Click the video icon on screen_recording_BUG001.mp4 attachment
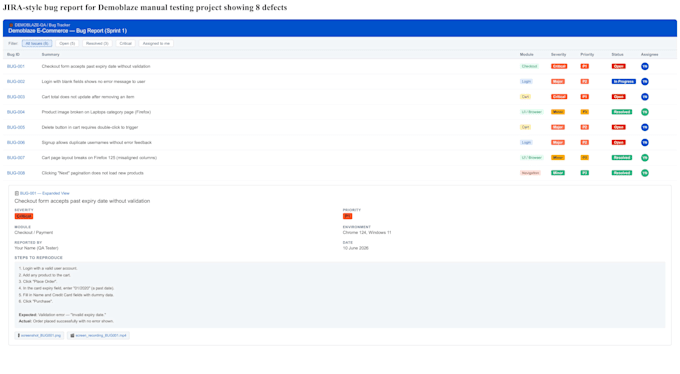 tap(72, 335)
